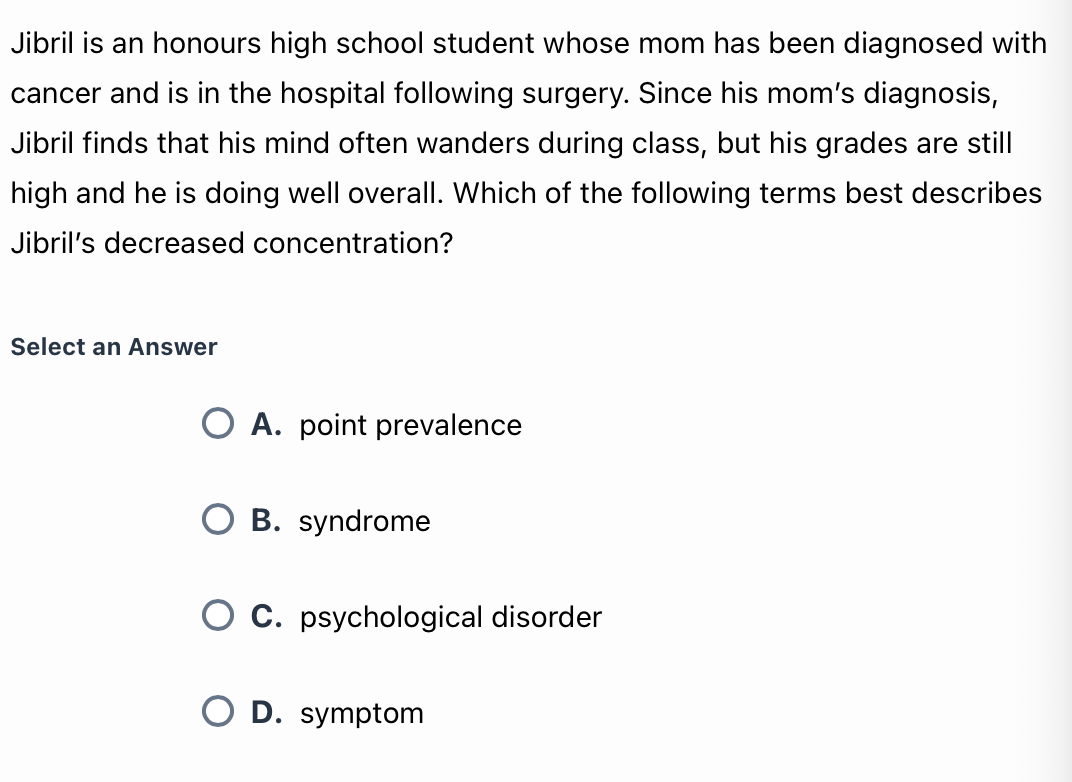
Task: Click the 'point prevalence' answer text
Action: 410,426
